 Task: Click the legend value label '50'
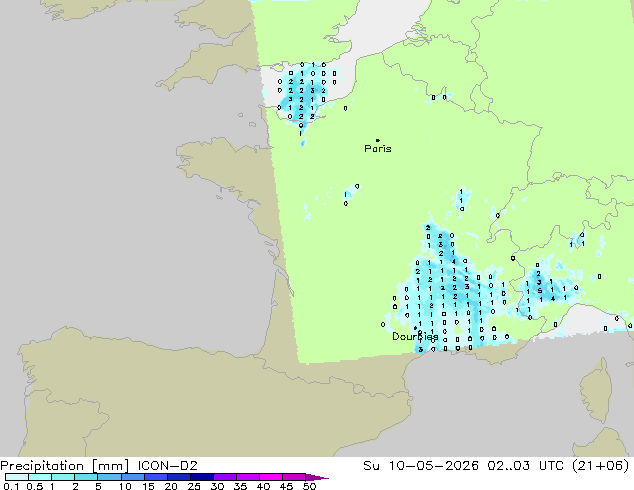click(x=309, y=486)
